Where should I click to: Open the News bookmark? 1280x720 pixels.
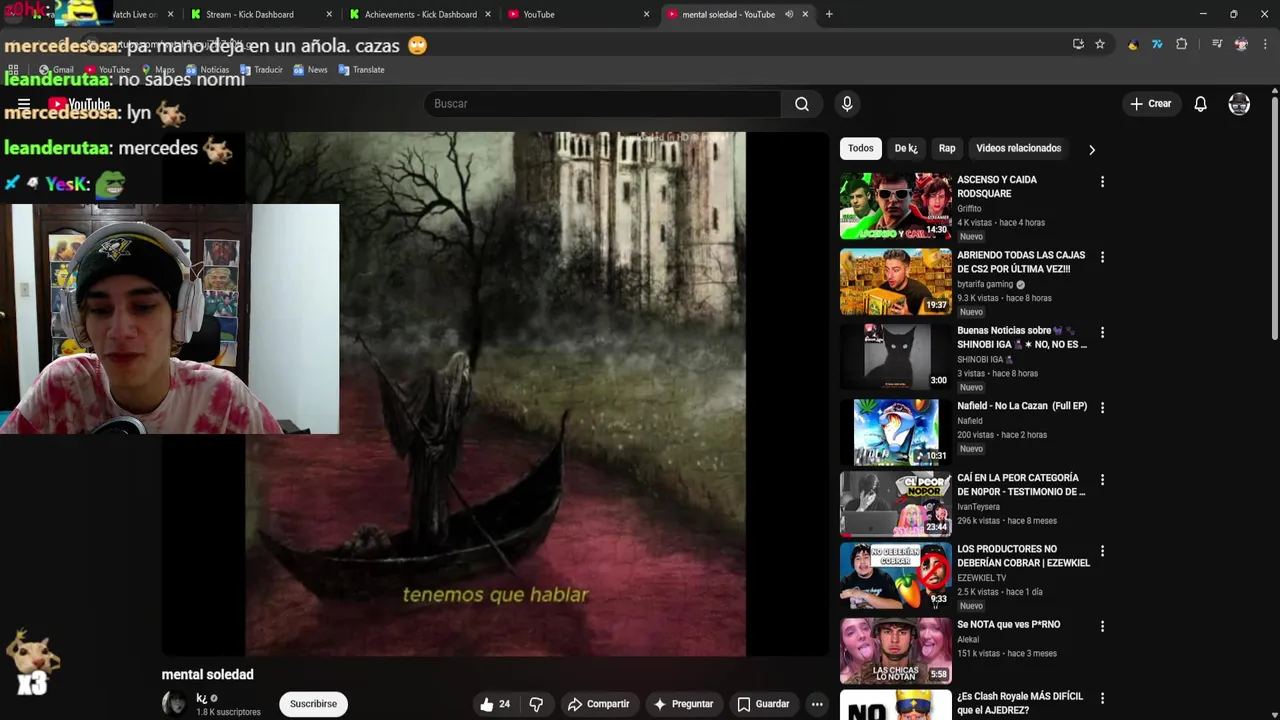(310, 70)
